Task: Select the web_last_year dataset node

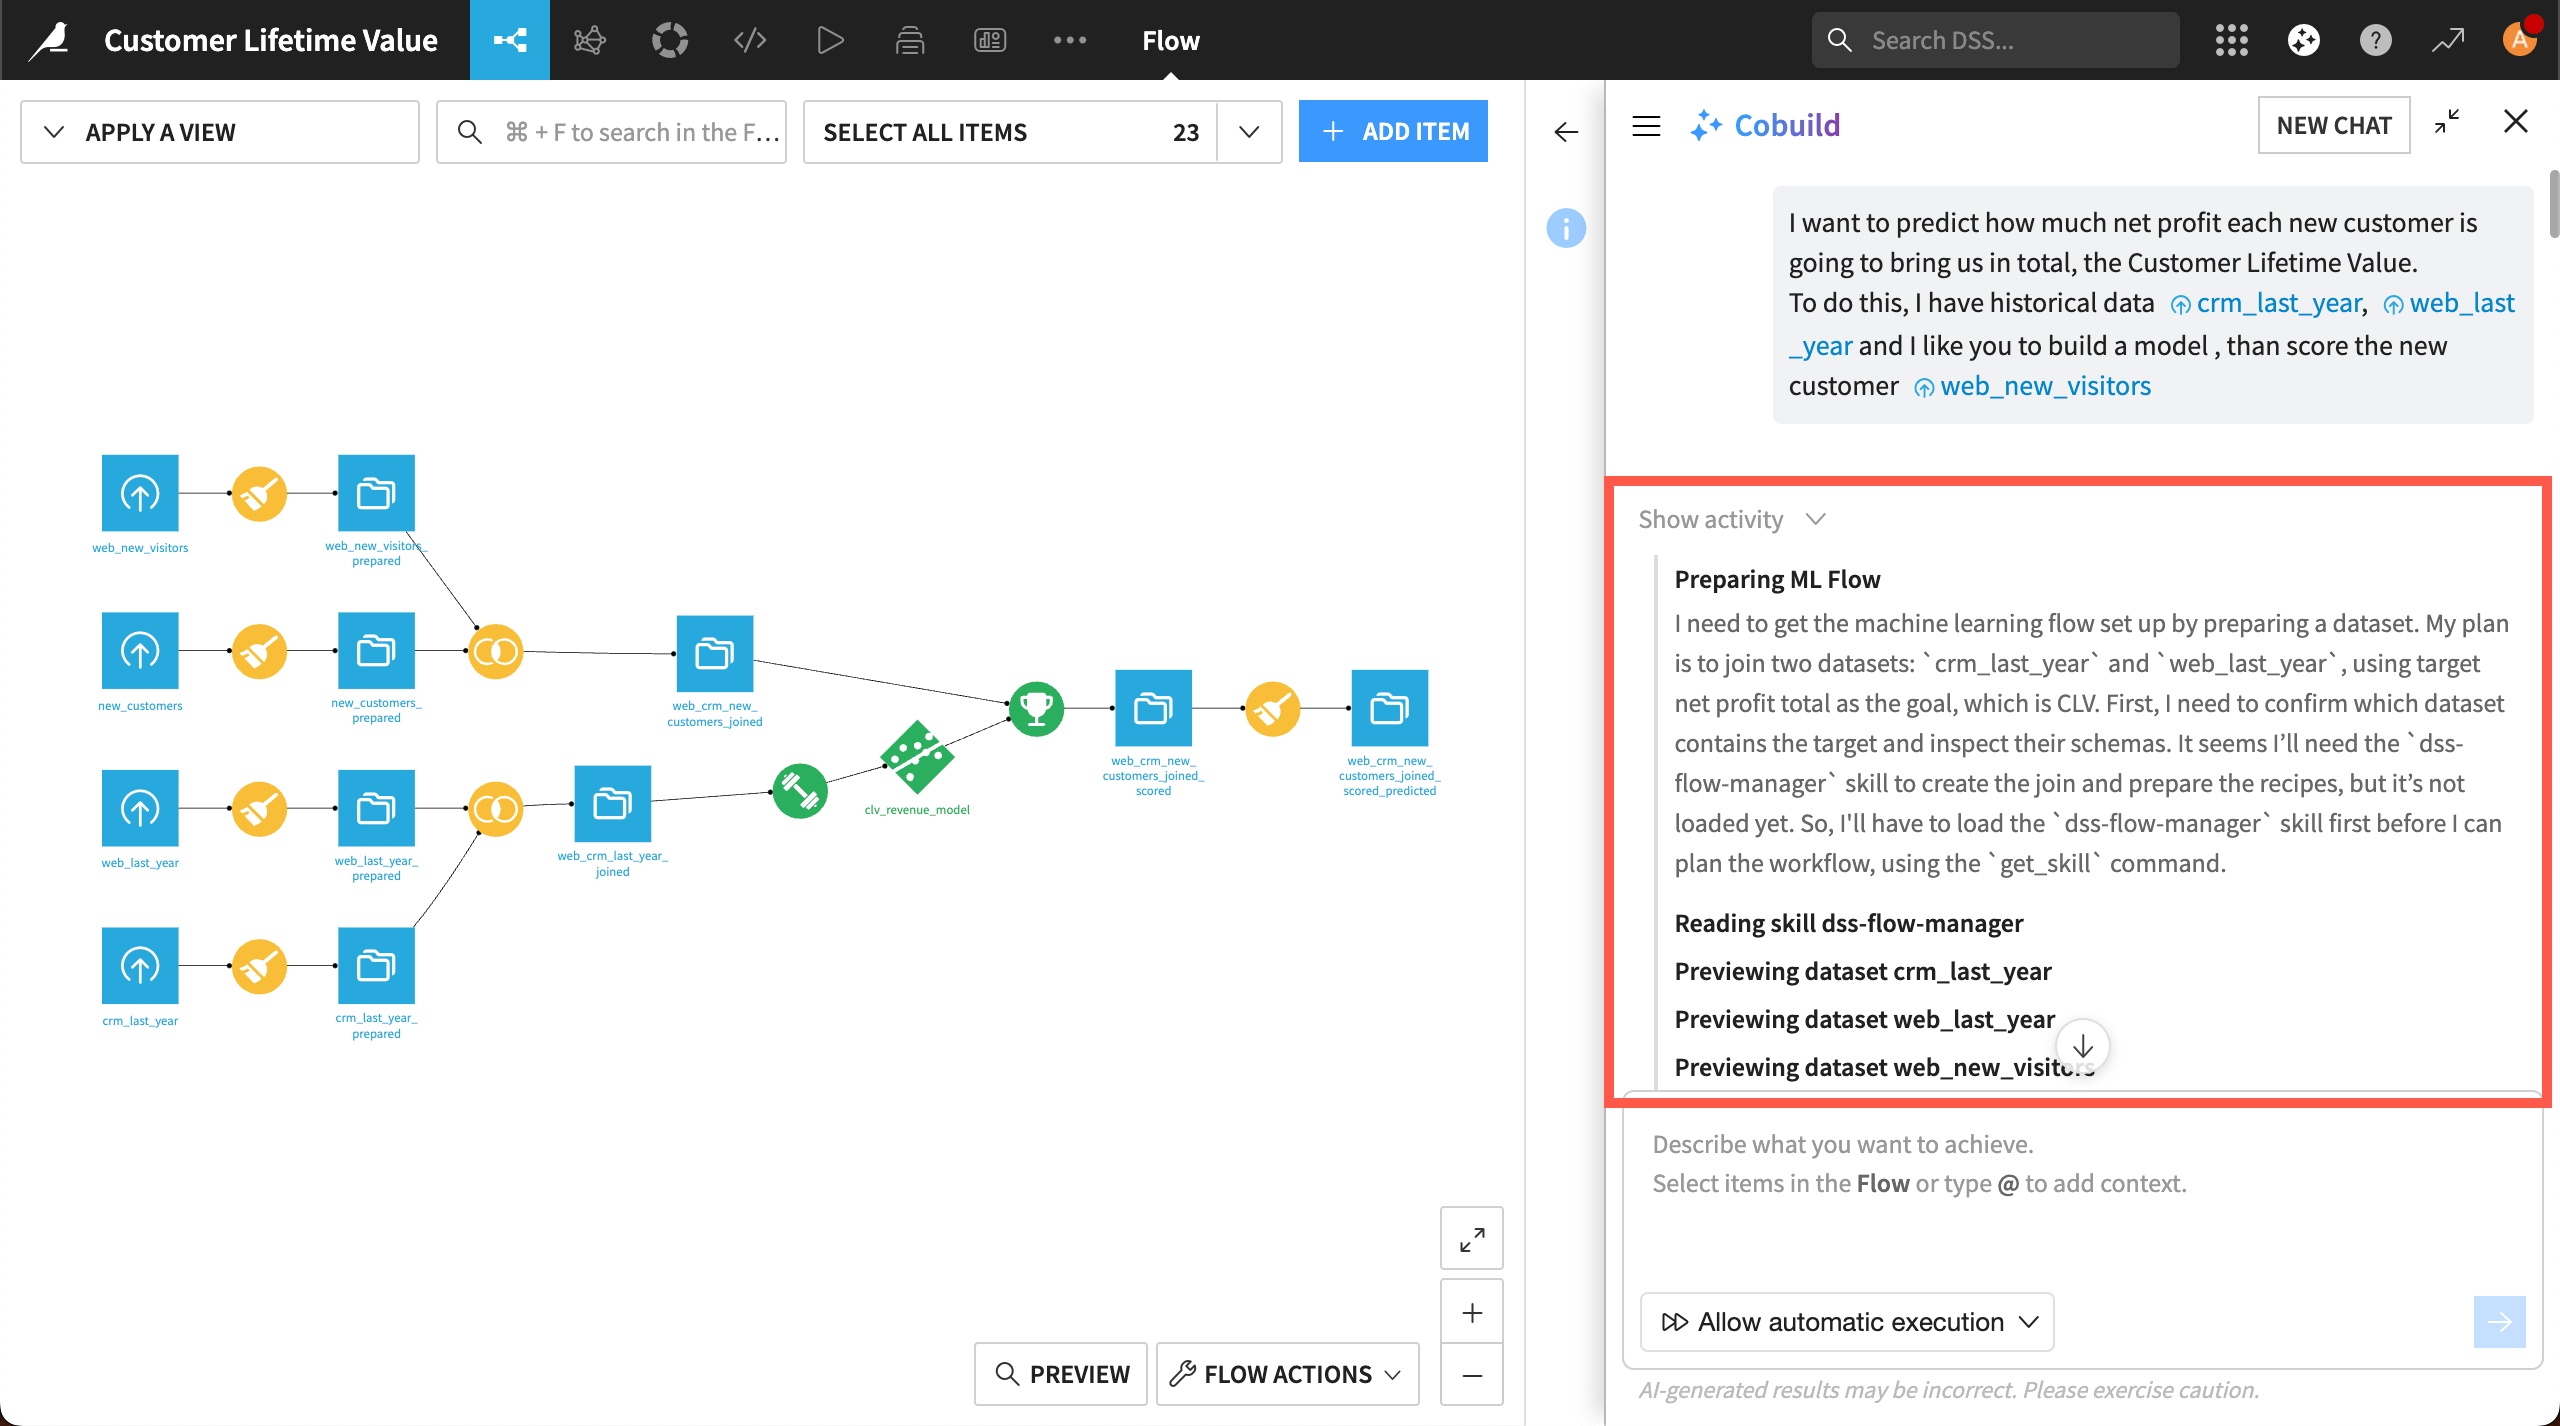Action: click(140, 808)
